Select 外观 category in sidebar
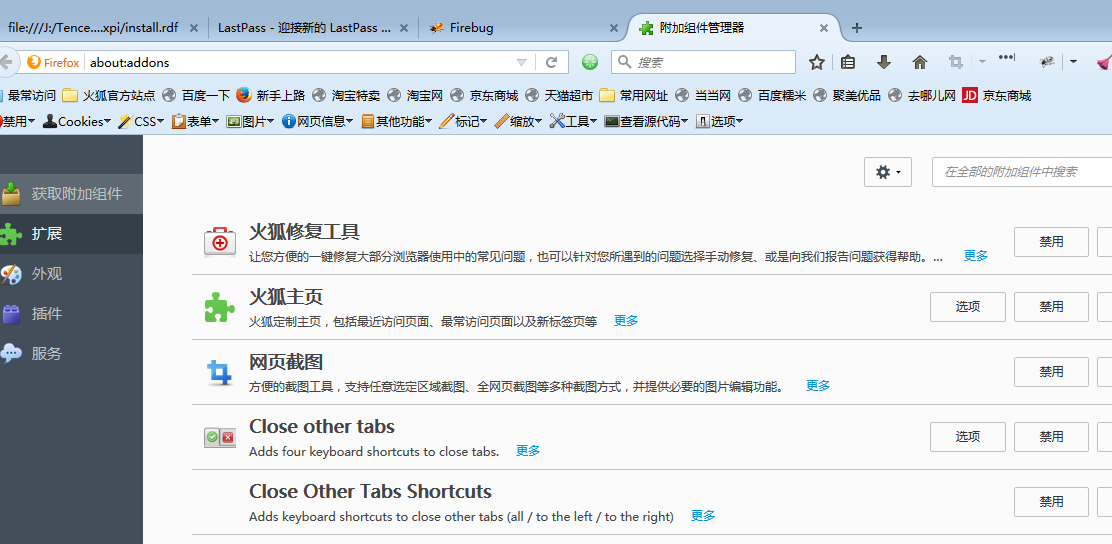Viewport: 1112px width, 544px height. tap(71, 273)
